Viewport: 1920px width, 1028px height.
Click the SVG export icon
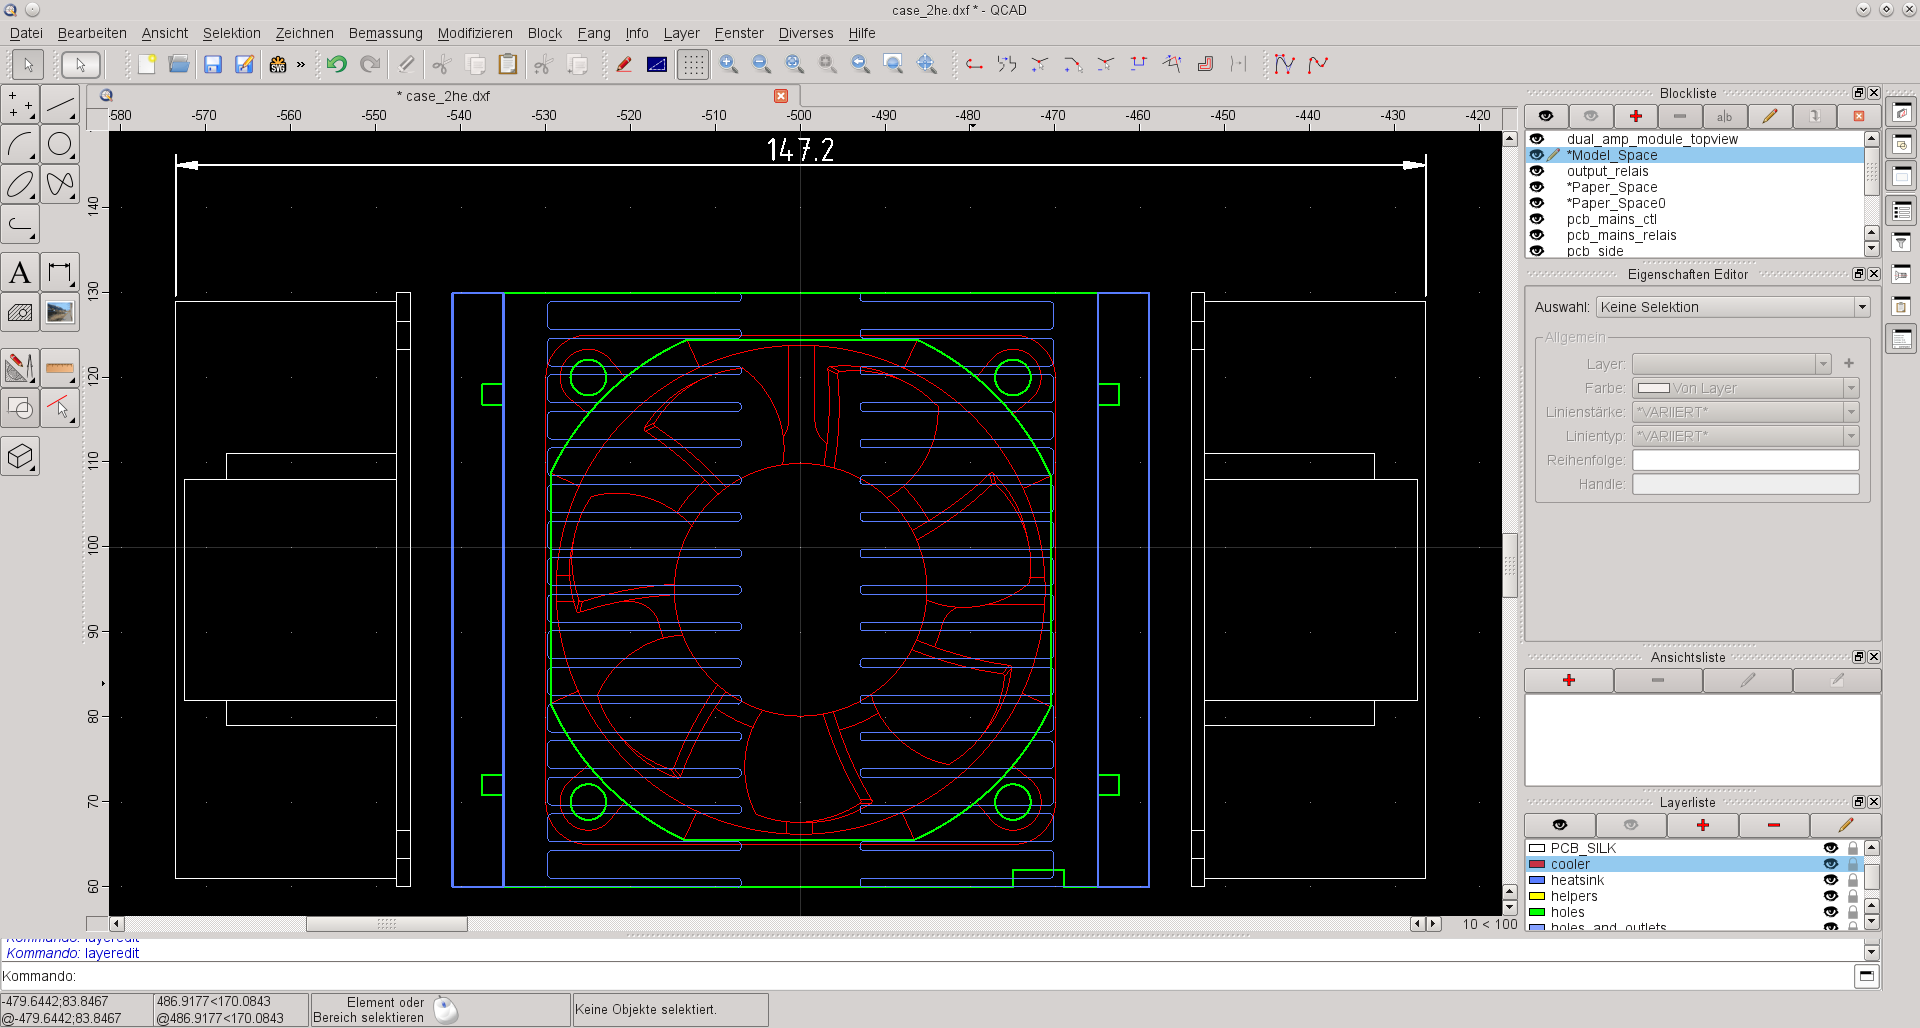[278, 64]
